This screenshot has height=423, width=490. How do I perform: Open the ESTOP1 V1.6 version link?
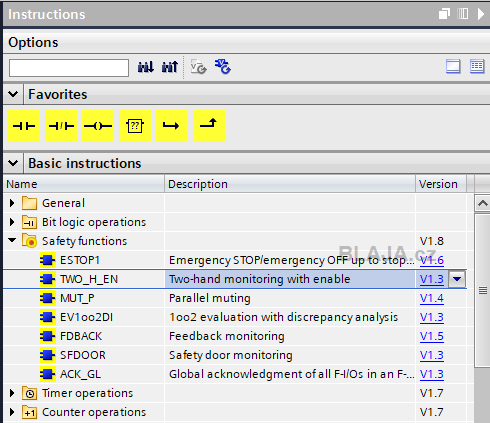pyautogui.click(x=432, y=260)
